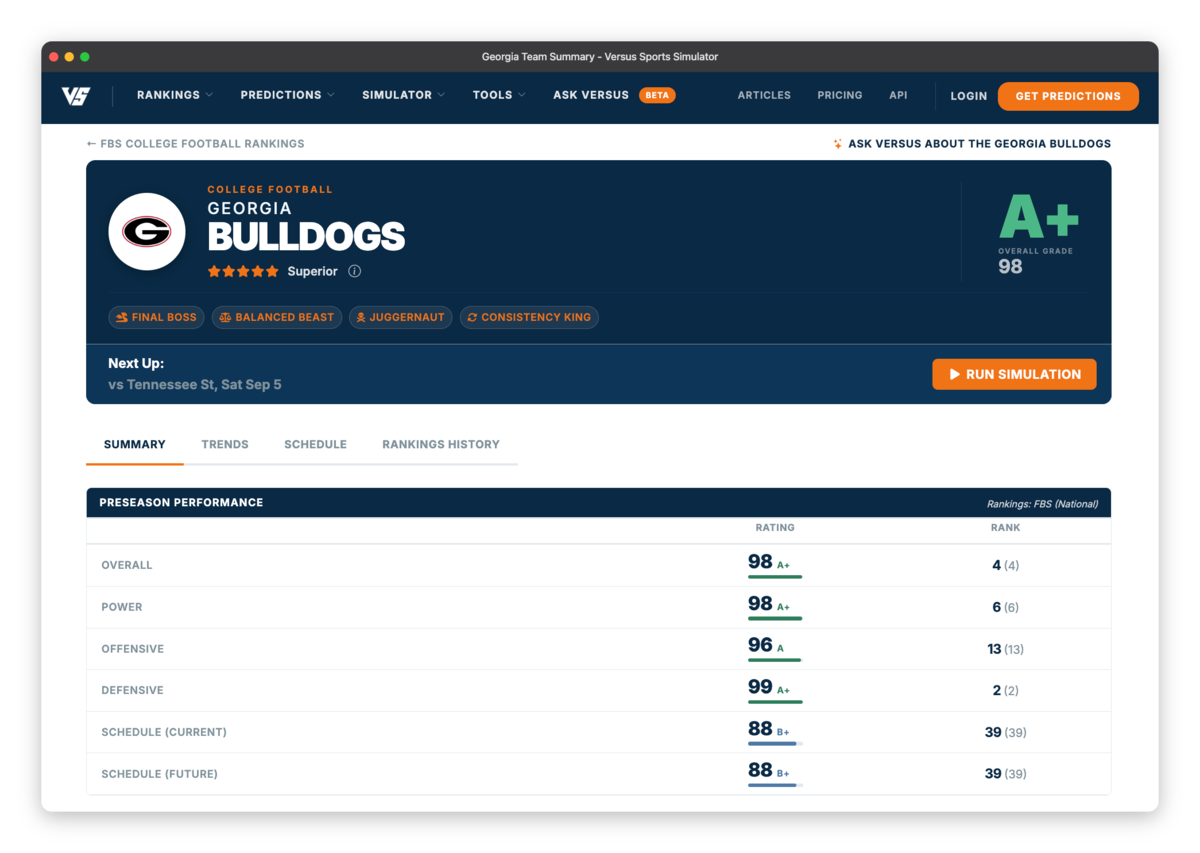Click the refresh icon in the Consistency King badge
The height and width of the screenshot is (853, 1200).
click(472, 317)
